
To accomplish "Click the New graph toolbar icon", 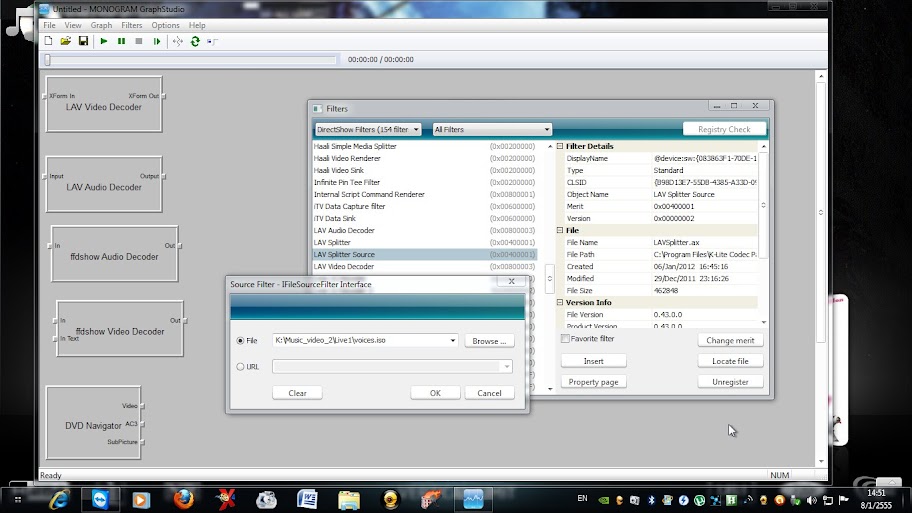I will pyautogui.click(x=48, y=41).
